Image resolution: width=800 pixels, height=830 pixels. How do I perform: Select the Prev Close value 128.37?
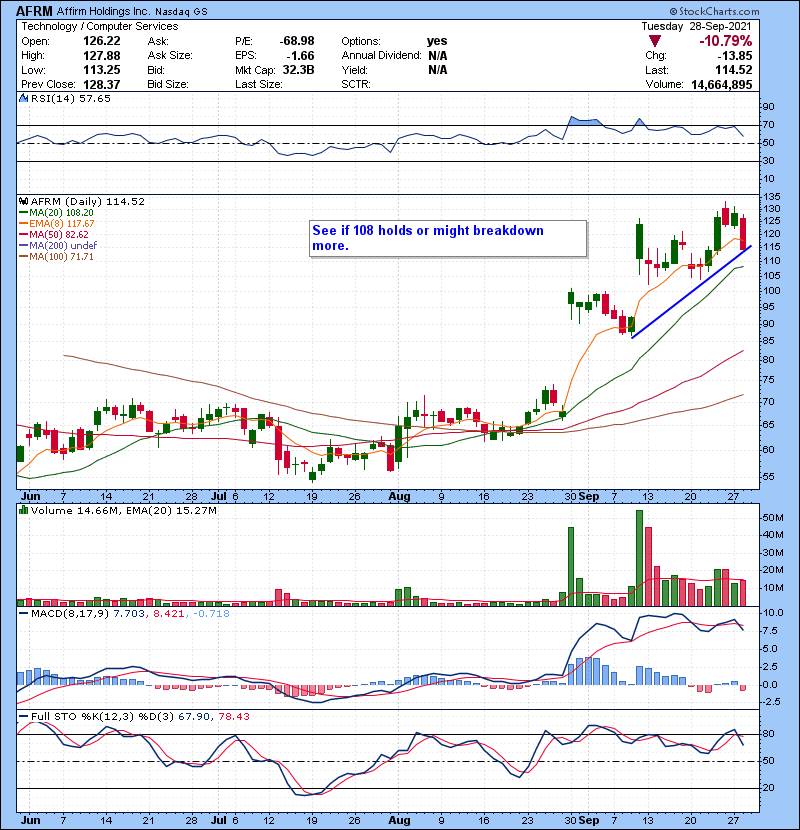(x=102, y=84)
